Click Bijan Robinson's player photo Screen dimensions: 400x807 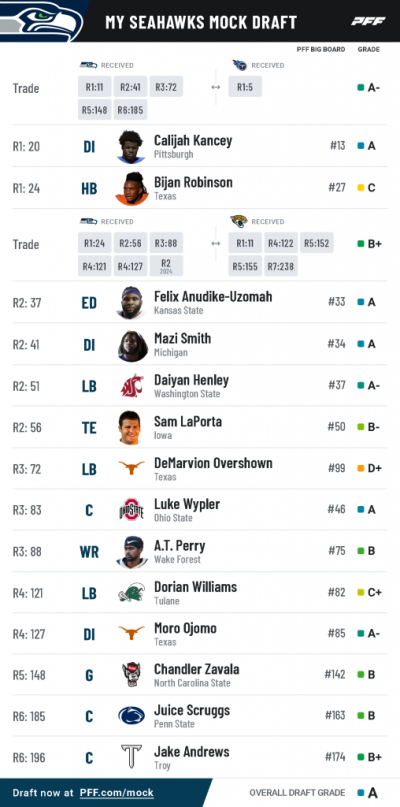[x=131, y=189]
